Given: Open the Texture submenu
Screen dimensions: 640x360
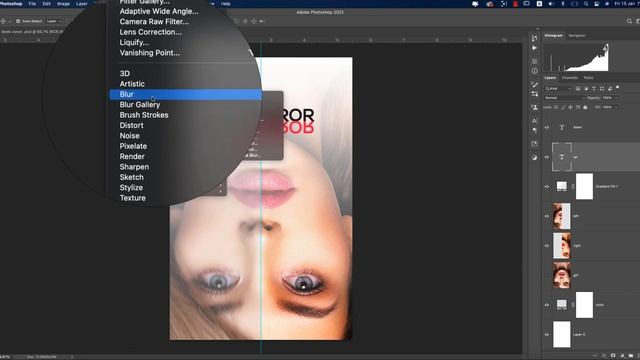Looking at the screenshot, I should click(x=132, y=198).
